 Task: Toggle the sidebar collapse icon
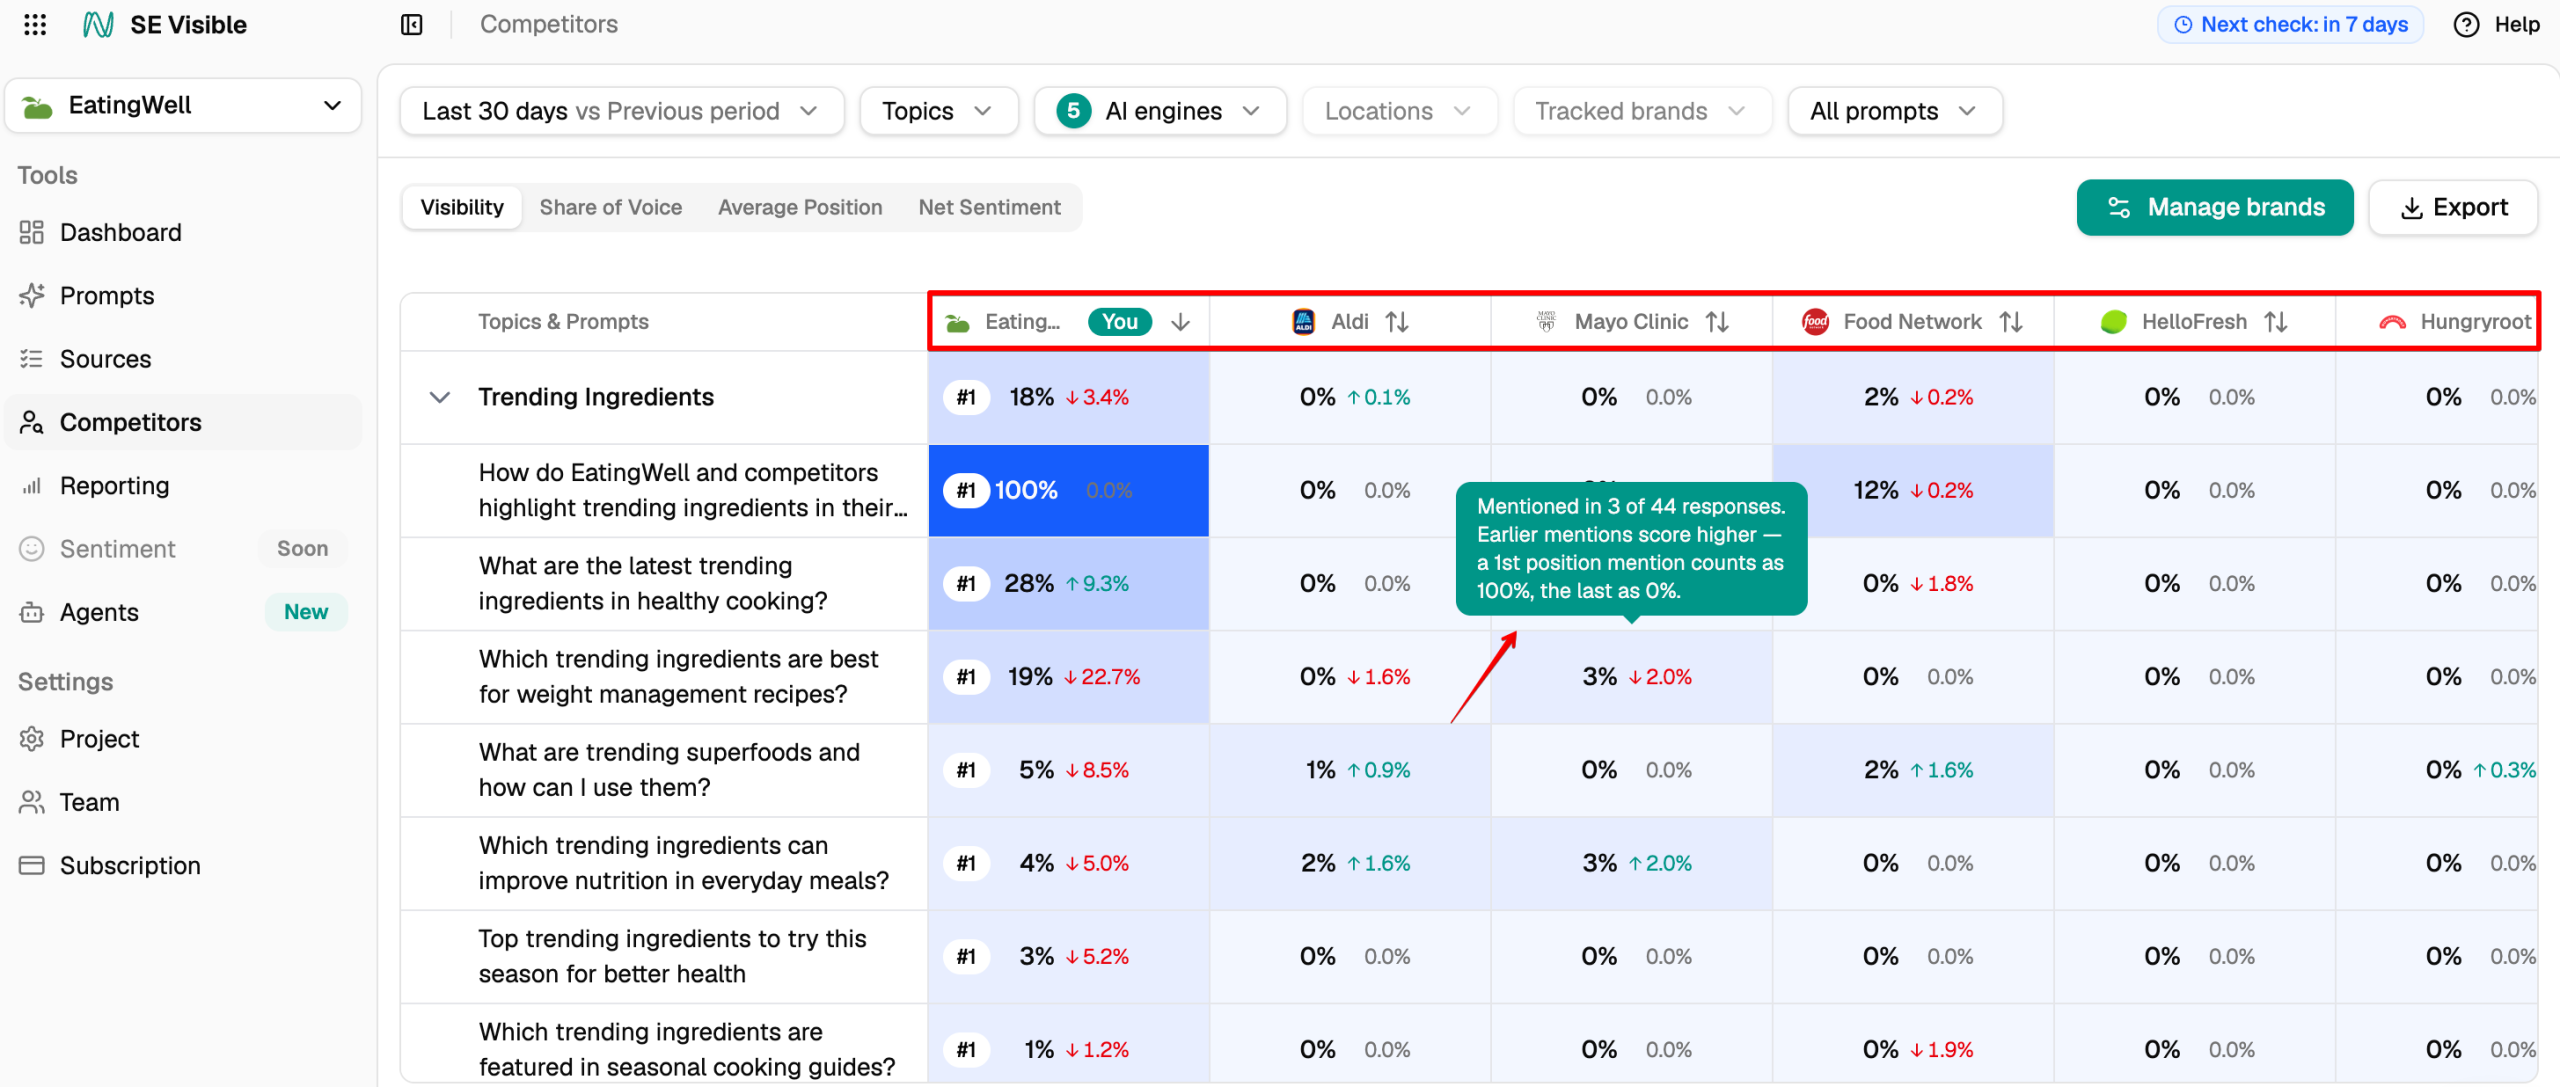coord(412,24)
